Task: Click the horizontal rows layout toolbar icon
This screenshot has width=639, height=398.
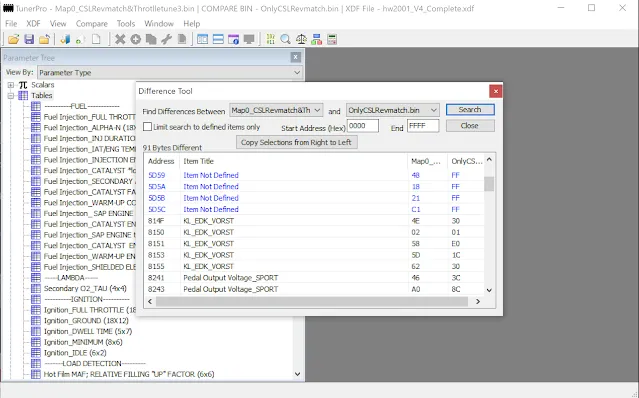Action: 218,39
